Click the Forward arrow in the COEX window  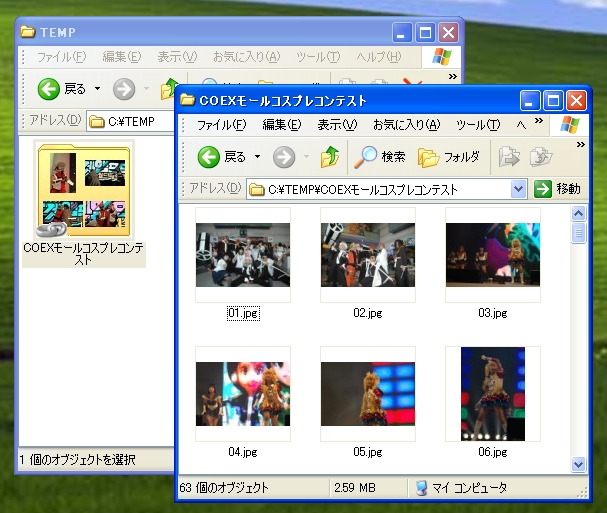pyautogui.click(x=284, y=157)
